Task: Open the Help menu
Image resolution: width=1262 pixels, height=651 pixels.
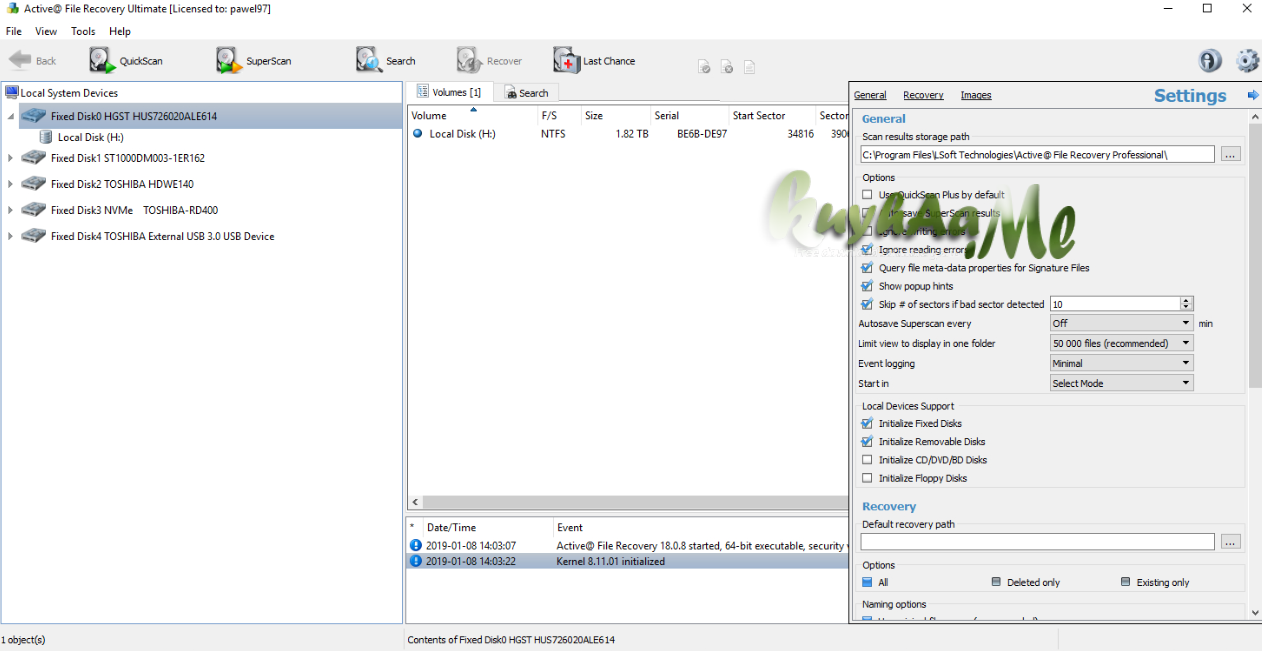Action: [x=120, y=31]
